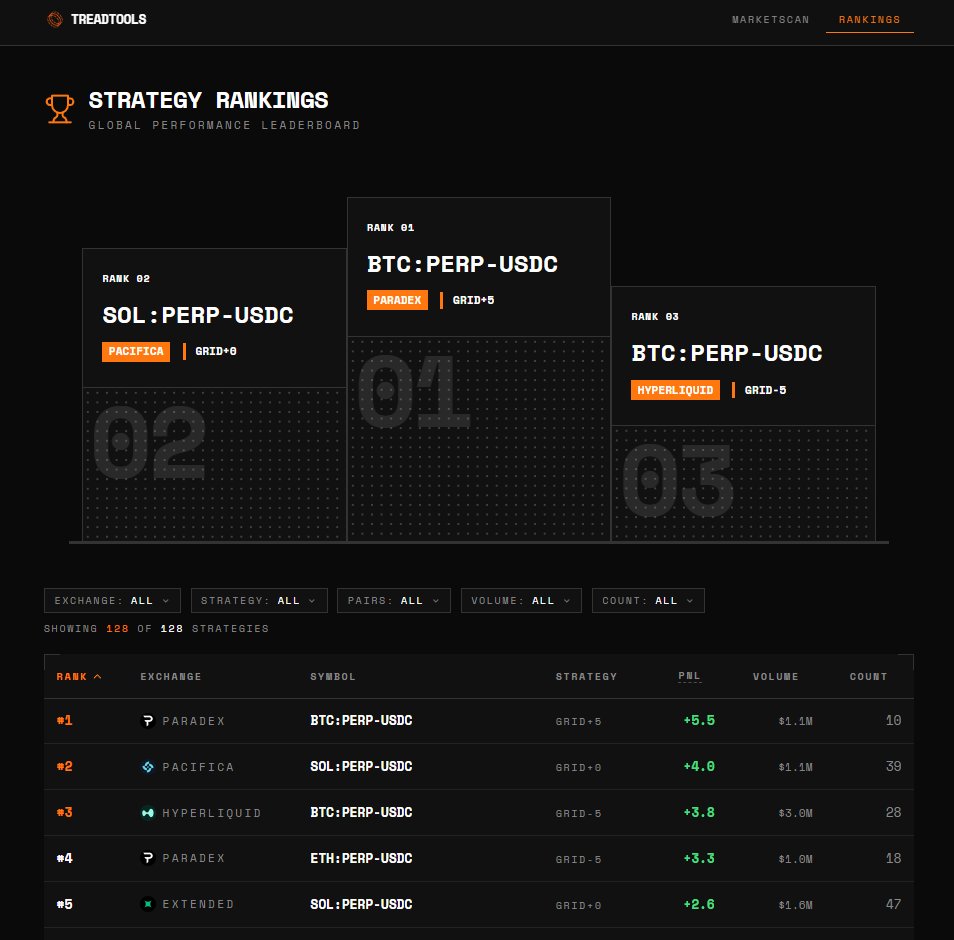This screenshot has width=954, height=940.
Task: Click the orange PARADEX badge on podium
Action: click(397, 300)
